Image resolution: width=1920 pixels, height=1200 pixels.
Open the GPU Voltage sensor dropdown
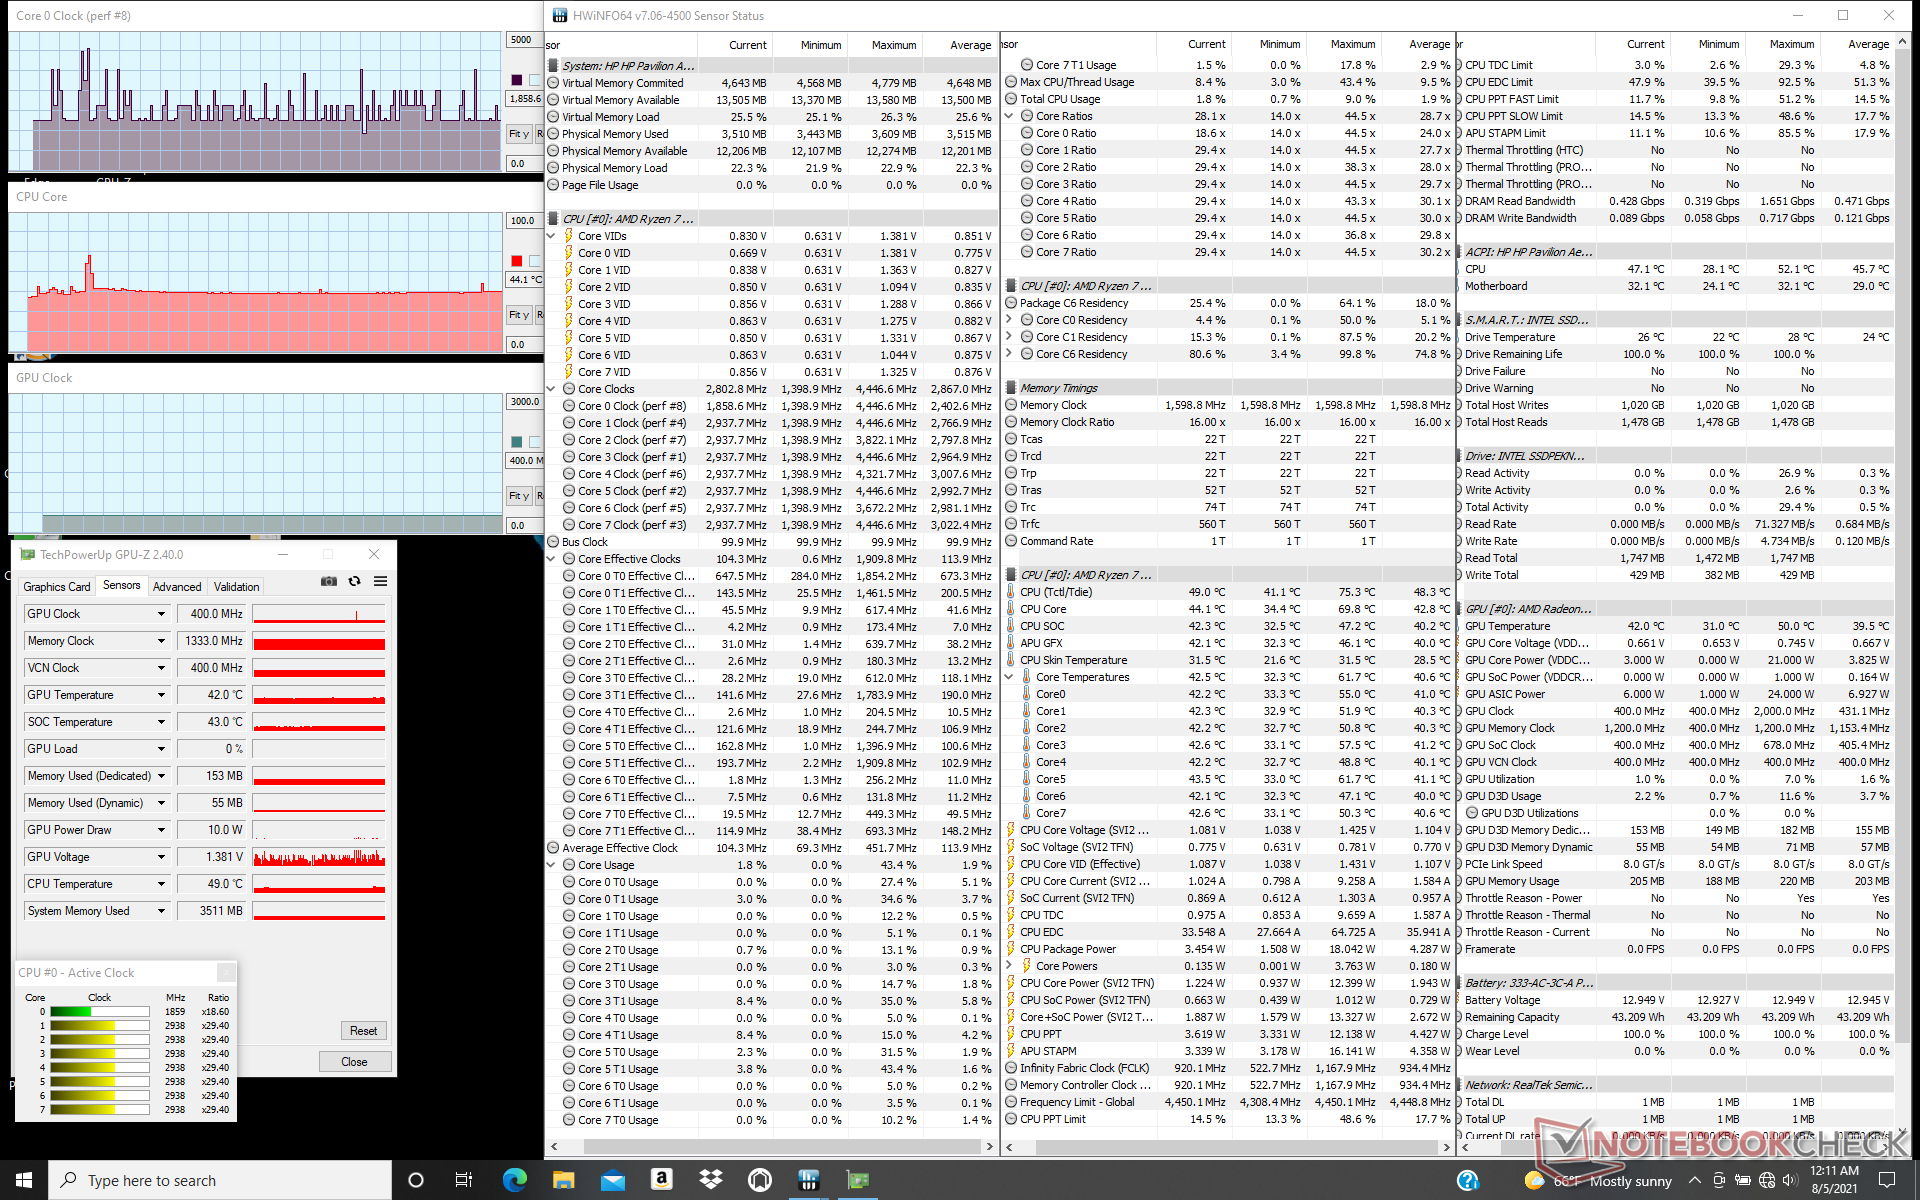(161, 857)
